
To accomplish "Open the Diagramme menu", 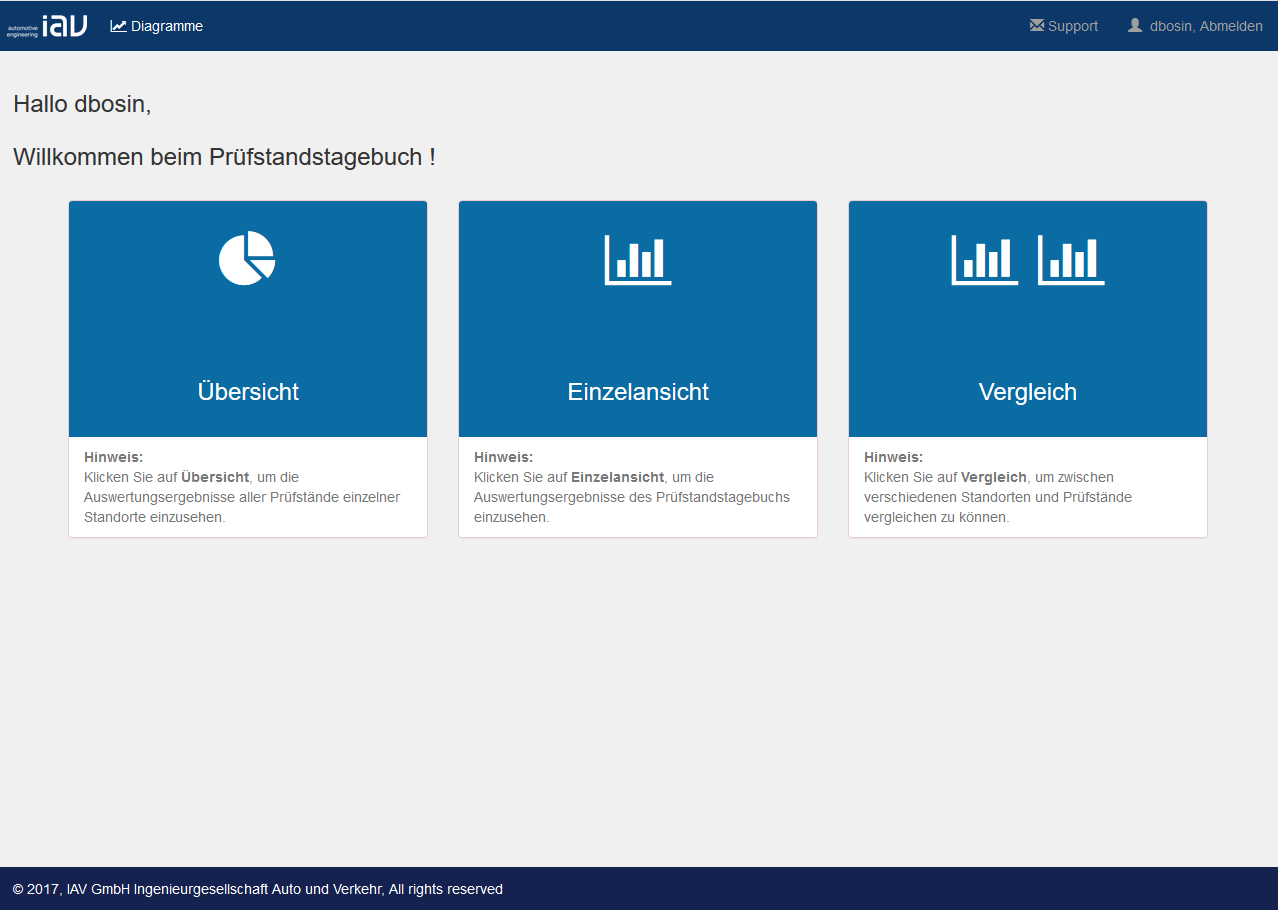I will coord(157,26).
